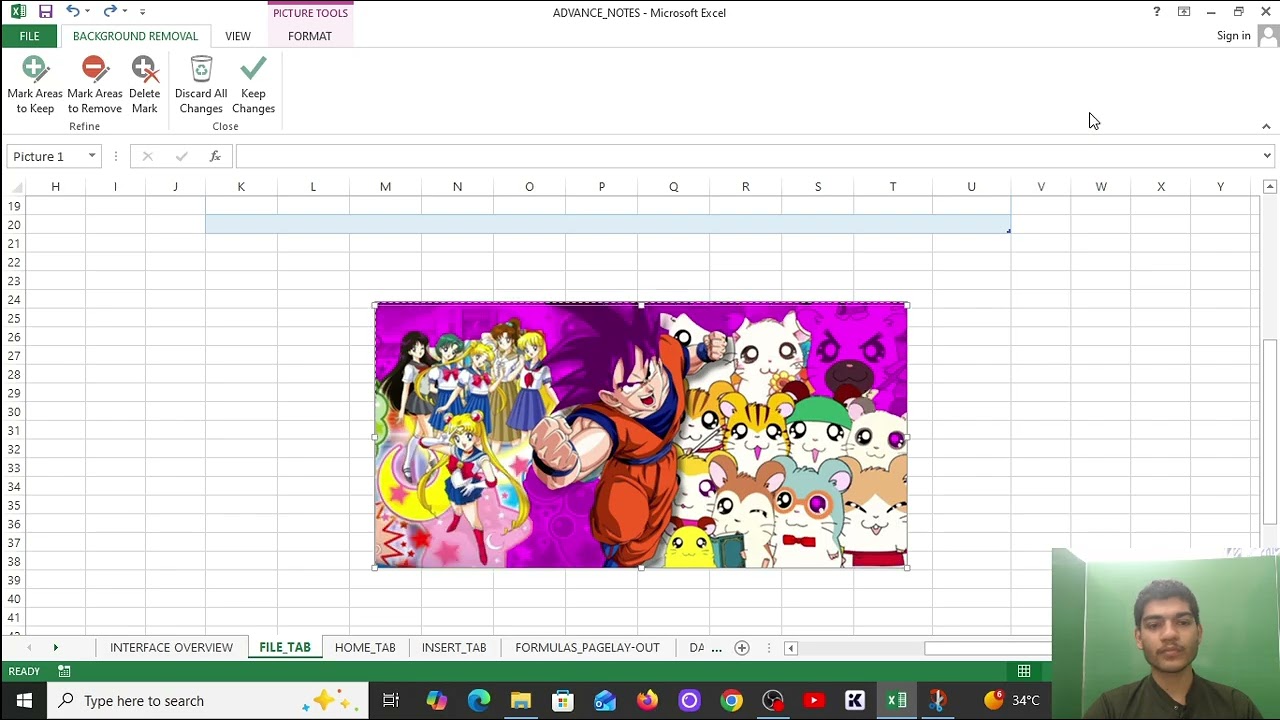This screenshot has width=1280, height=720.
Task: Click the weather widget showing 34°C
Action: coord(1012,700)
